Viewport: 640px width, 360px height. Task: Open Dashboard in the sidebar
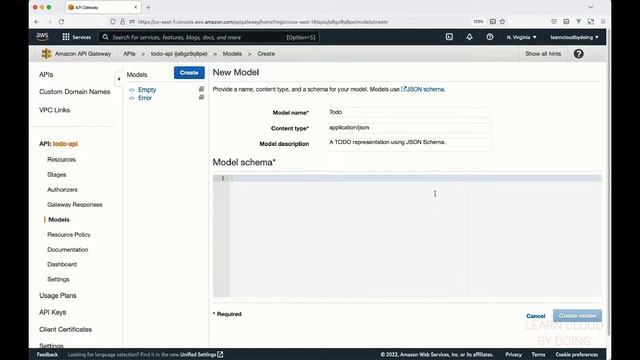pos(62,264)
